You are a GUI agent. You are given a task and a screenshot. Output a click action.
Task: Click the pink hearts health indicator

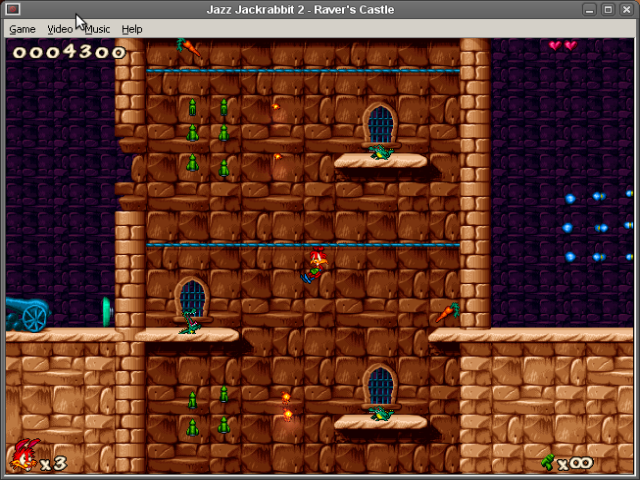(x=563, y=45)
